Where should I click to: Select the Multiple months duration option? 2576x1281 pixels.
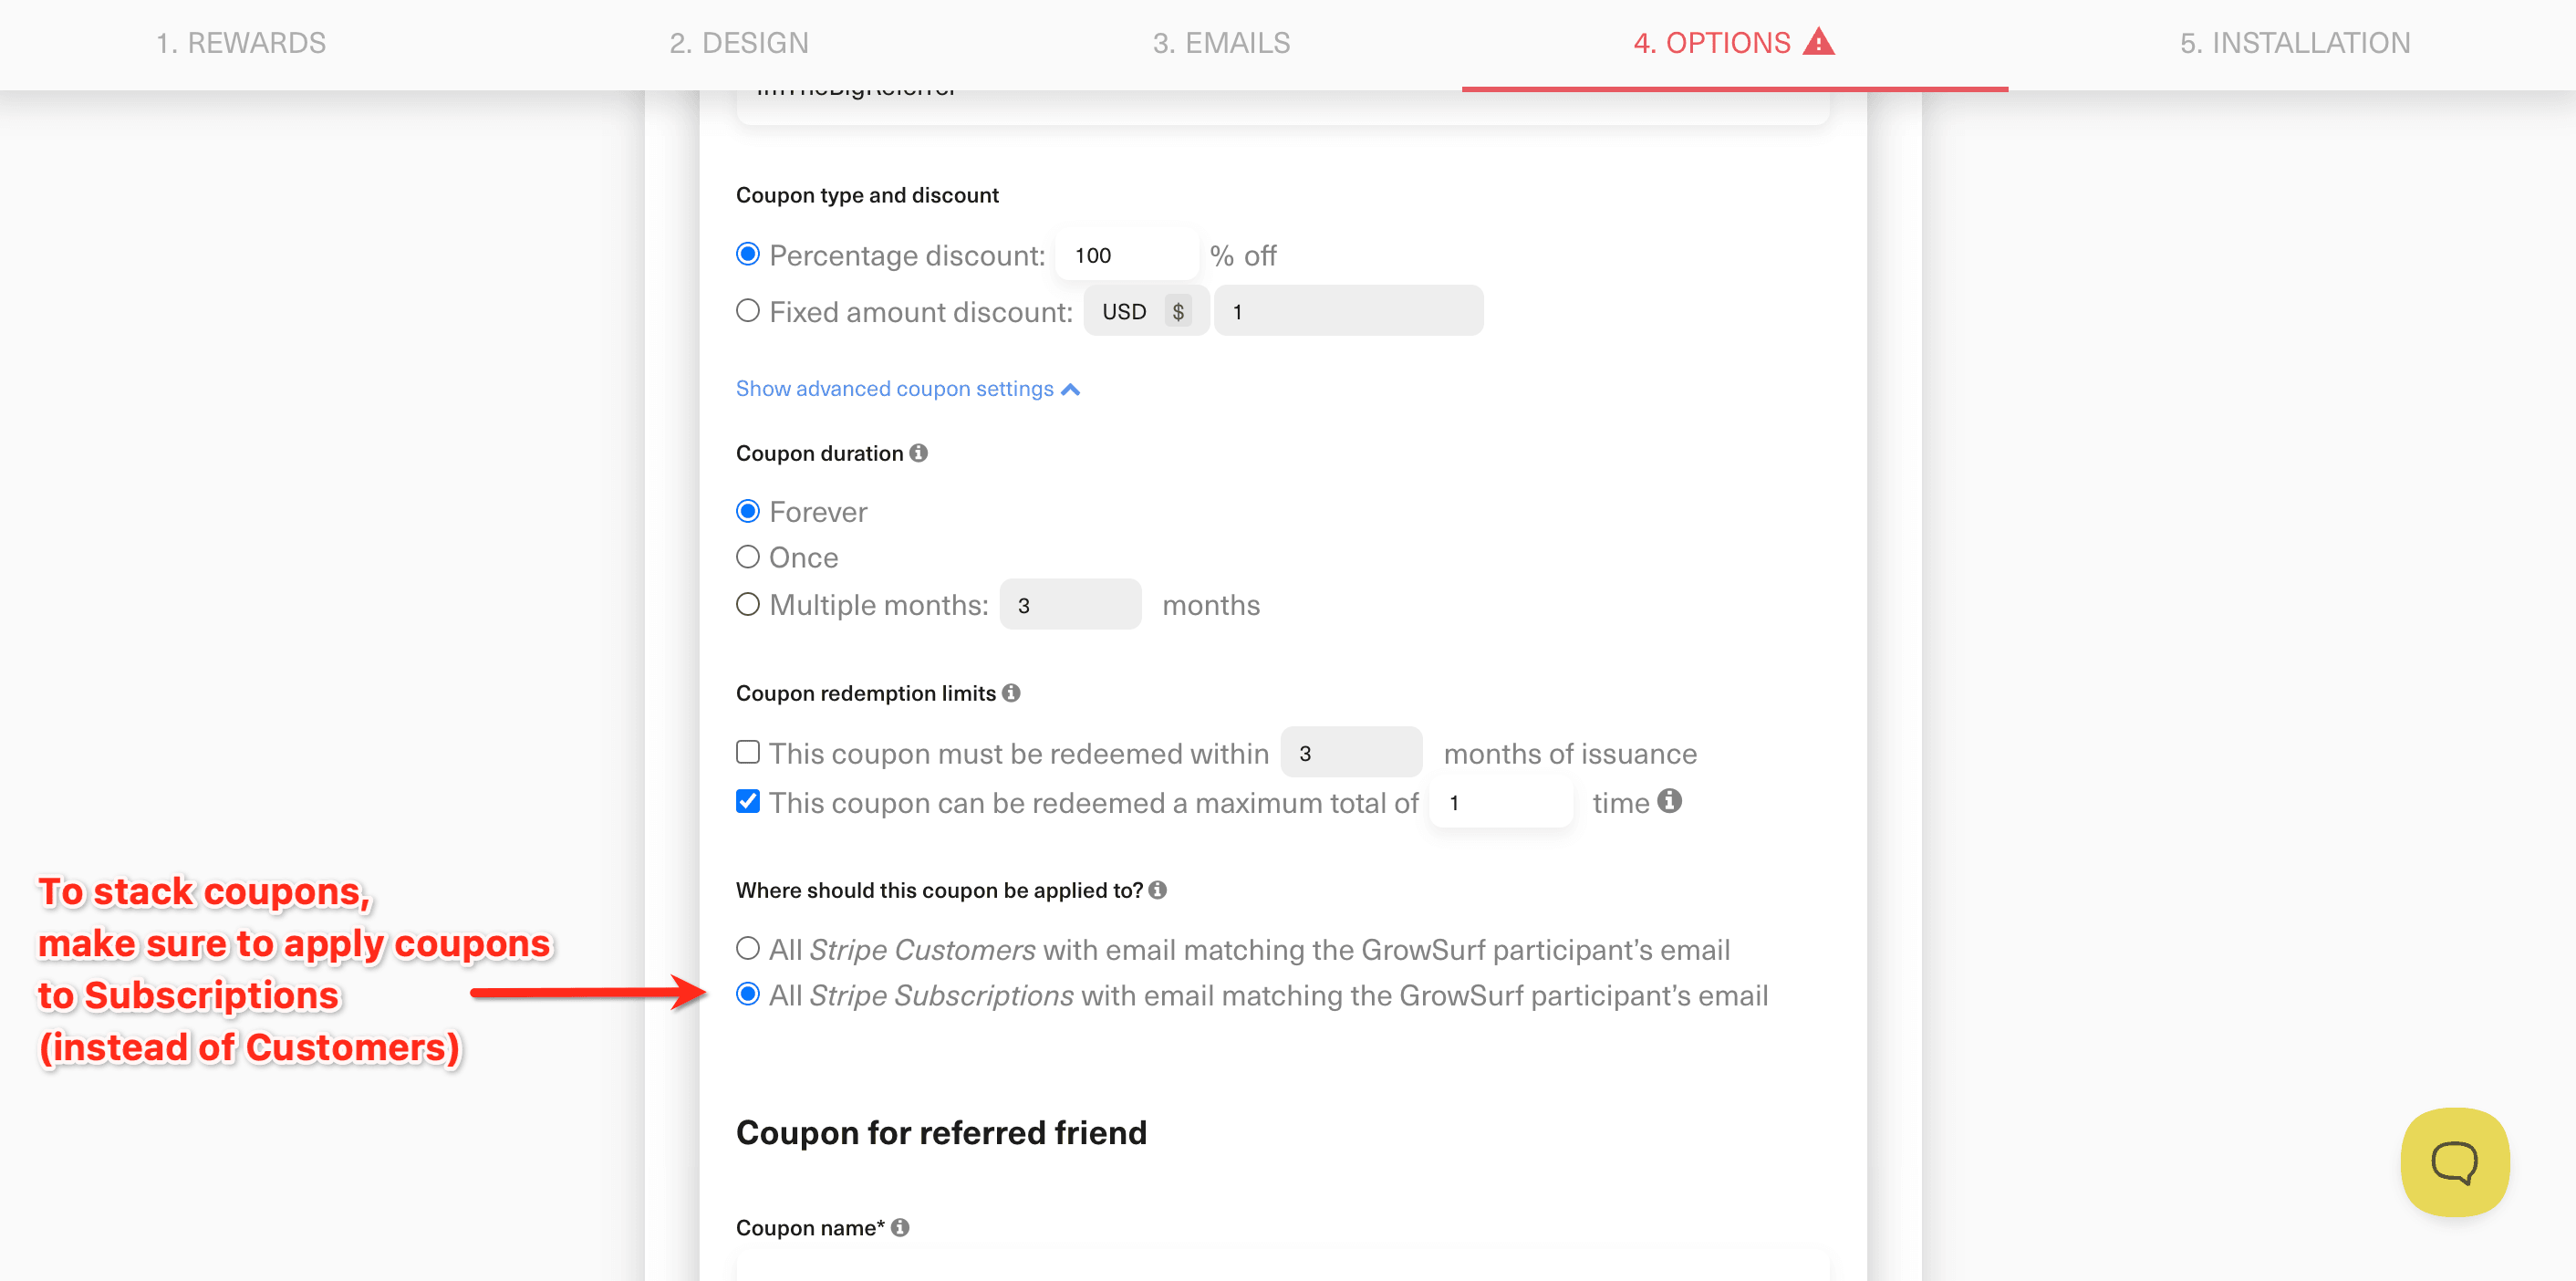747,603
